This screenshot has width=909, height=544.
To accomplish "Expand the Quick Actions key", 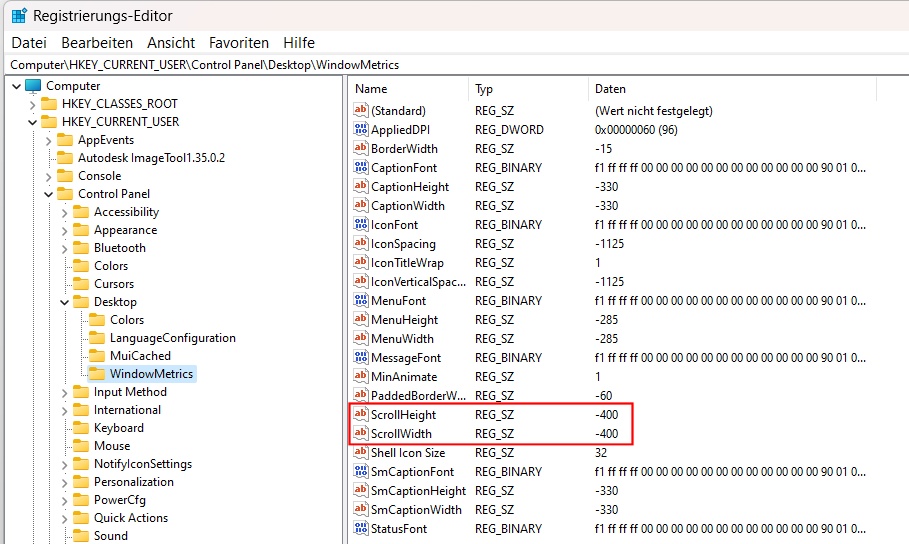I will 64,518.
